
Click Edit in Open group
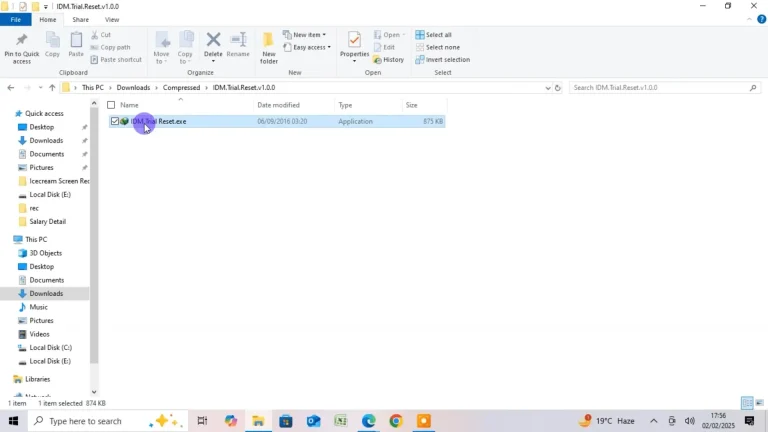(384, 47)
